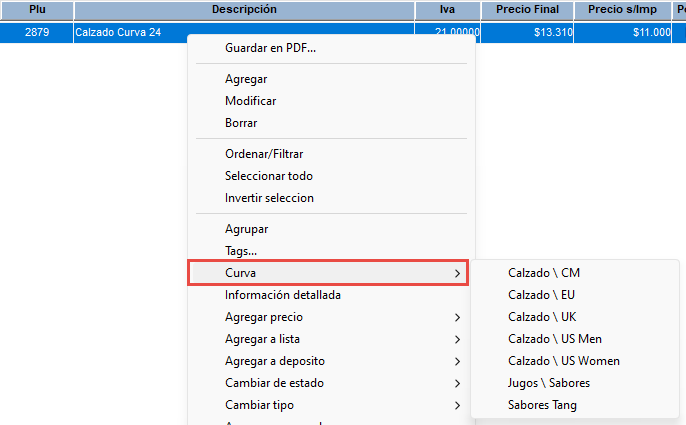Choose the Sabores Tang submenu item
This screenshot has height=425, width=686.
(542, 405)
